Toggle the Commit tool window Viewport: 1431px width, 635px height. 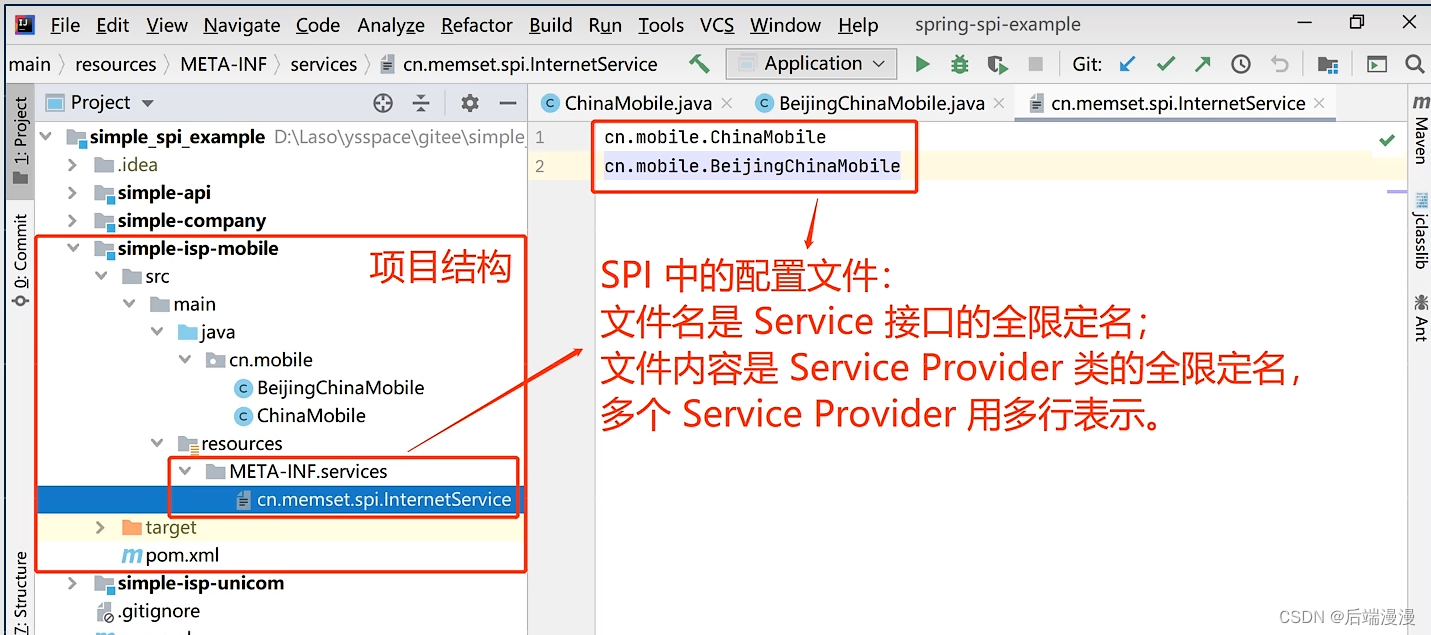20,259
